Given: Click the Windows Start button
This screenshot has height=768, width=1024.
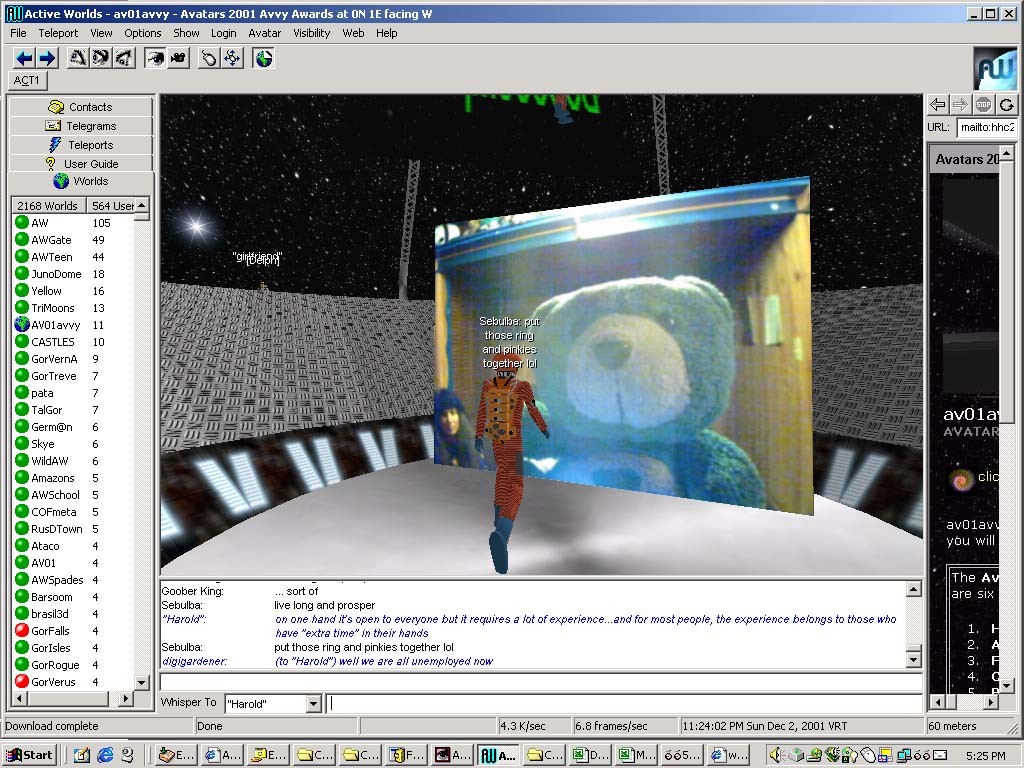Looking at the screenshot, I should (x=30, y=755).
